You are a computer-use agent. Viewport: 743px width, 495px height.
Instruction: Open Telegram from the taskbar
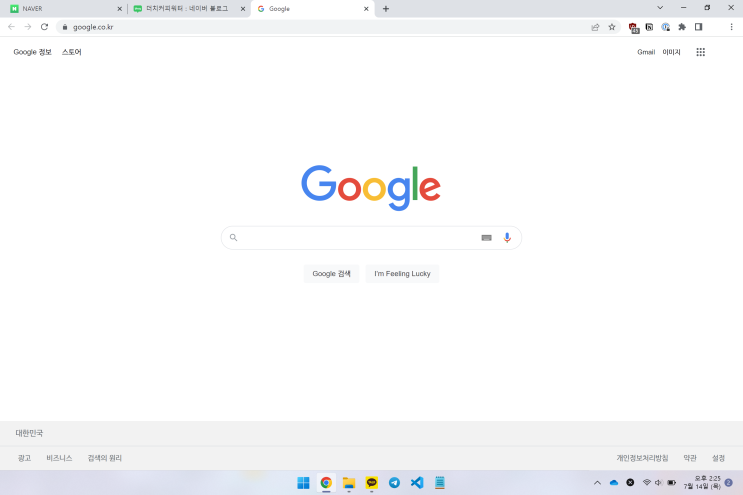[x=394, y=483]
